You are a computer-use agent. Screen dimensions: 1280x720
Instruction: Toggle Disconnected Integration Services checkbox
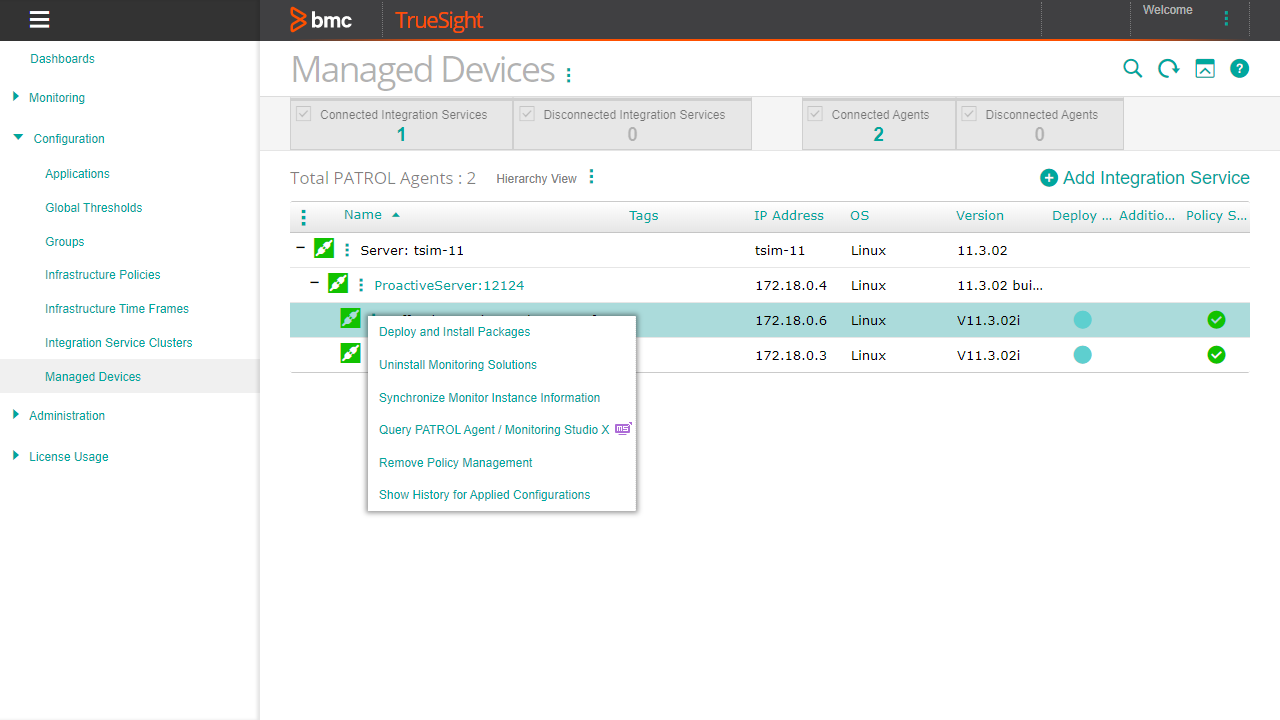pyautogui.click(x=527, y=114)
